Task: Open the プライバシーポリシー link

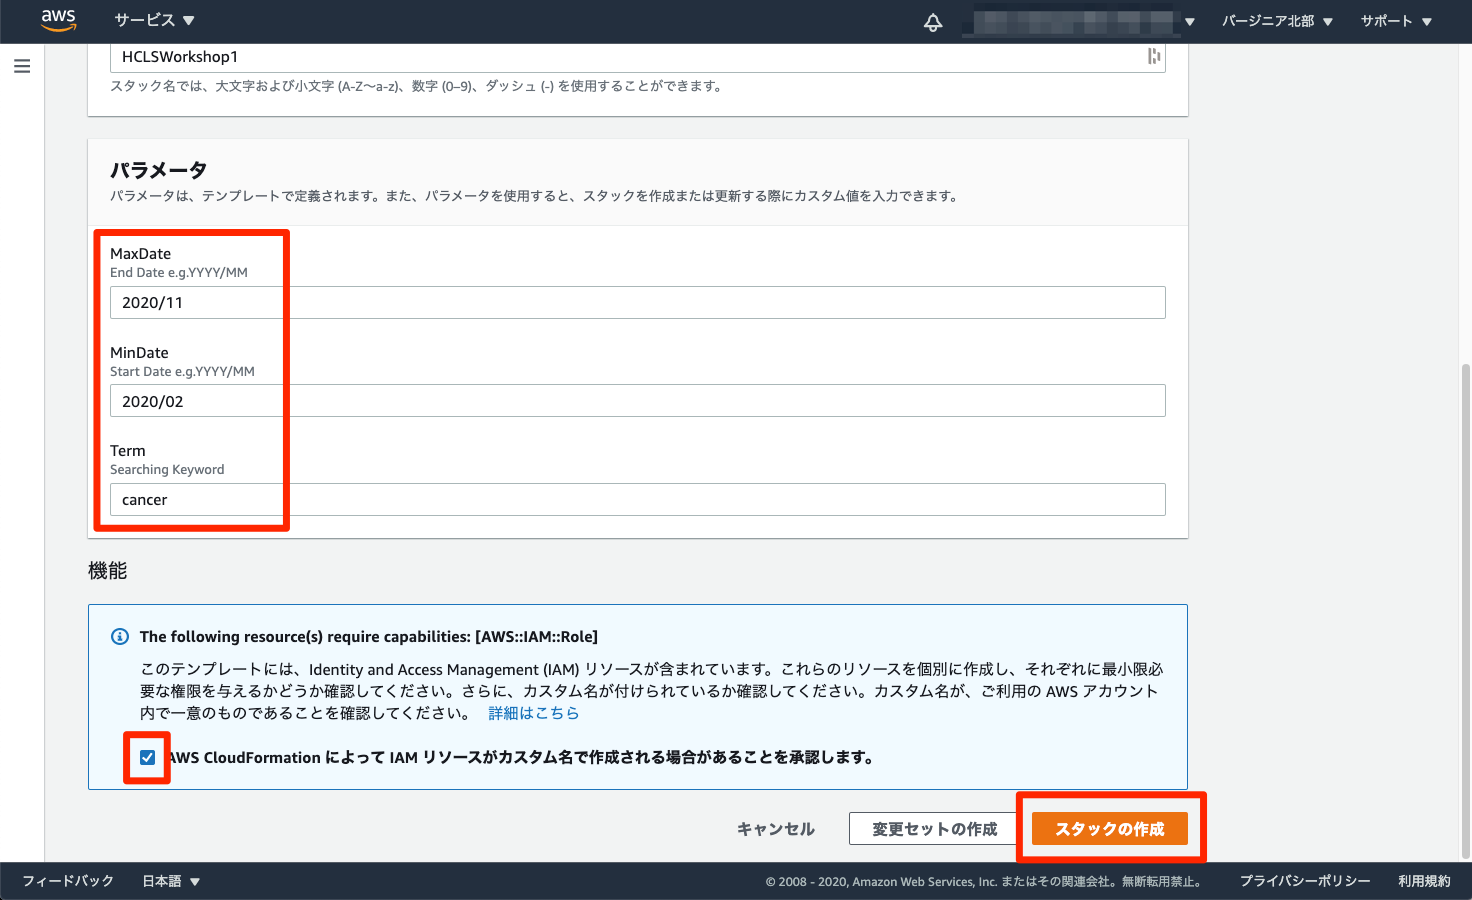Action: point(1305,881)
